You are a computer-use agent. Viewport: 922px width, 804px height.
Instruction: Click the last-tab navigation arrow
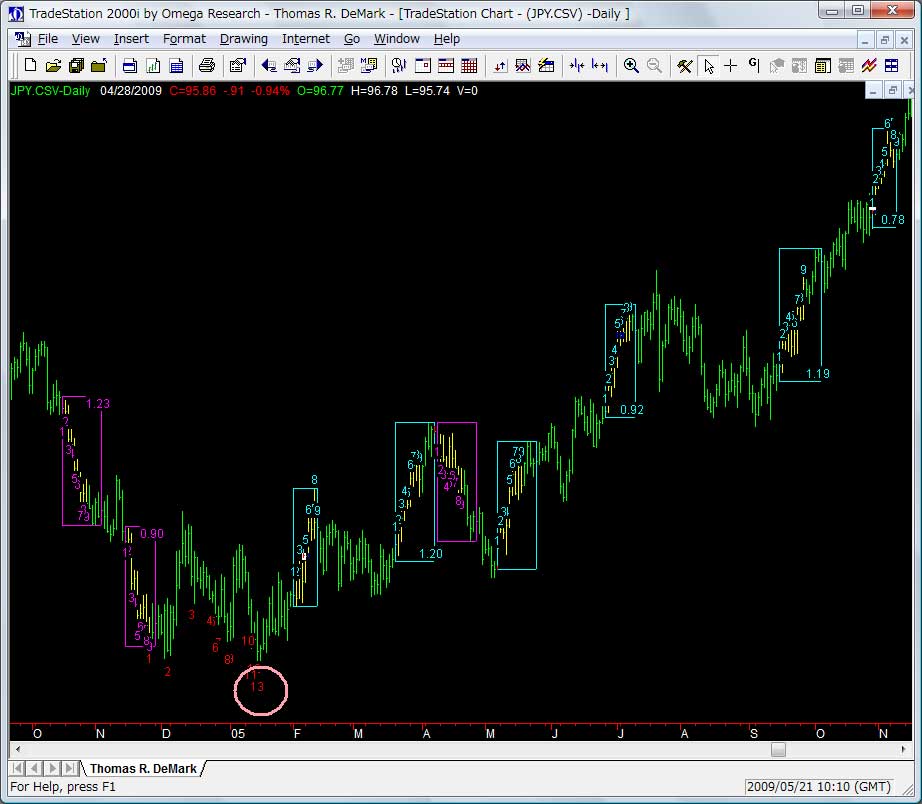click(x=70, y=769)
